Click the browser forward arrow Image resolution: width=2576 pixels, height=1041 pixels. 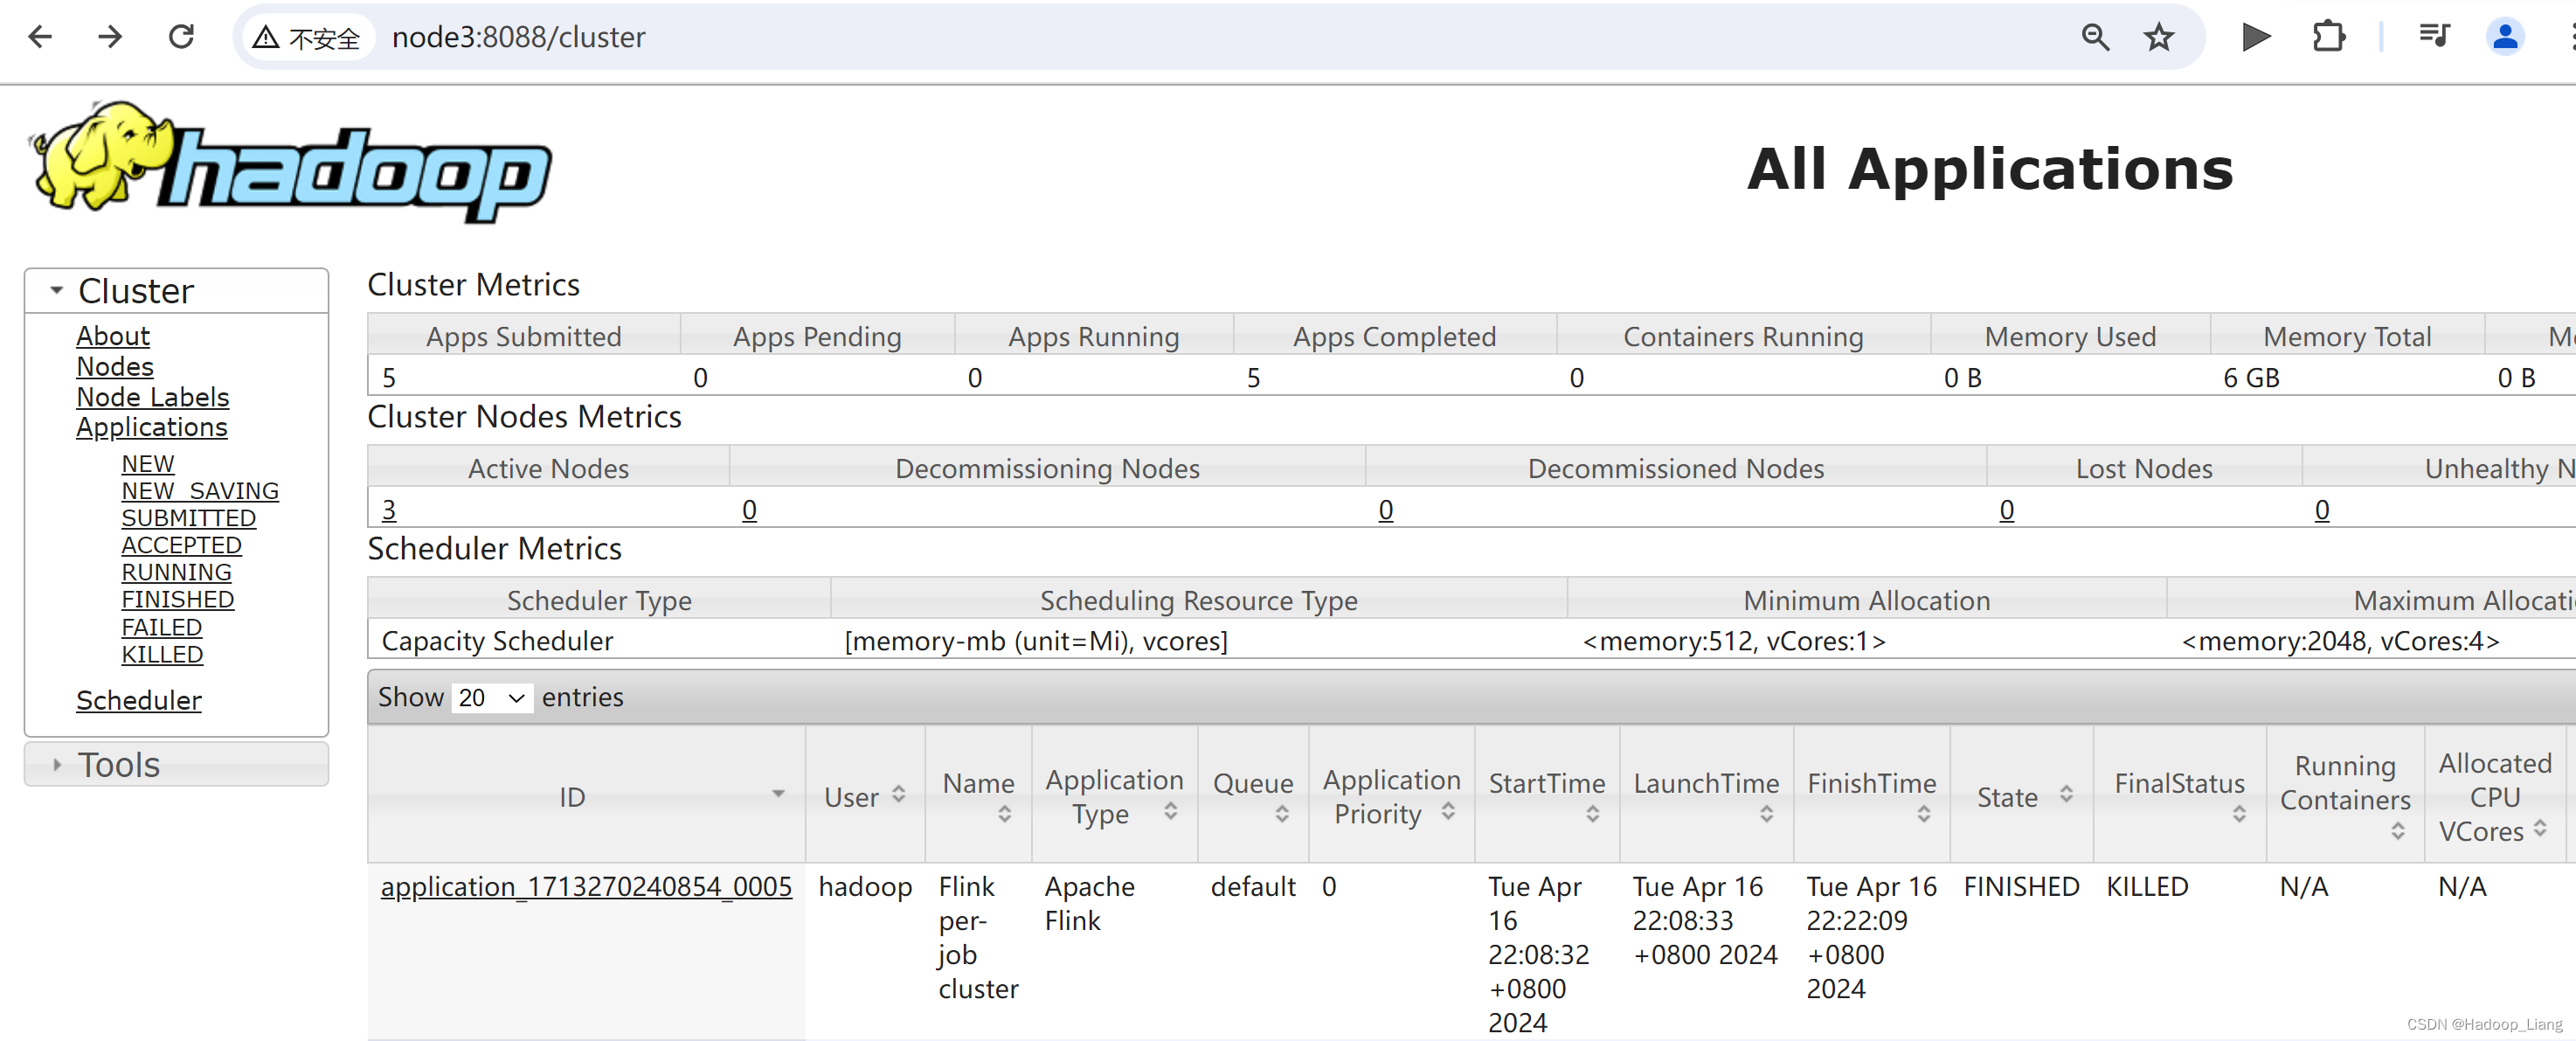[x=110, y=38]
